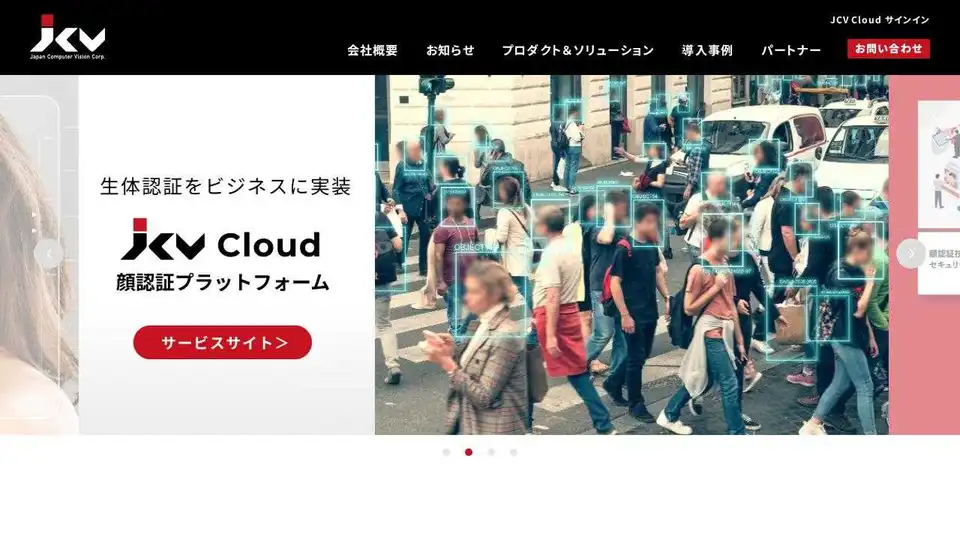
Task: Click the crowd face-detection banner image
Action: [631, 255]
